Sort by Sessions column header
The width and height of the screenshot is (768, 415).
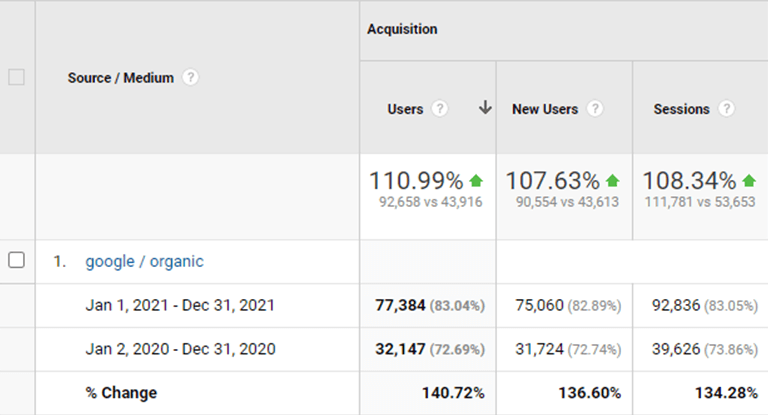click(x=681, y=109)
